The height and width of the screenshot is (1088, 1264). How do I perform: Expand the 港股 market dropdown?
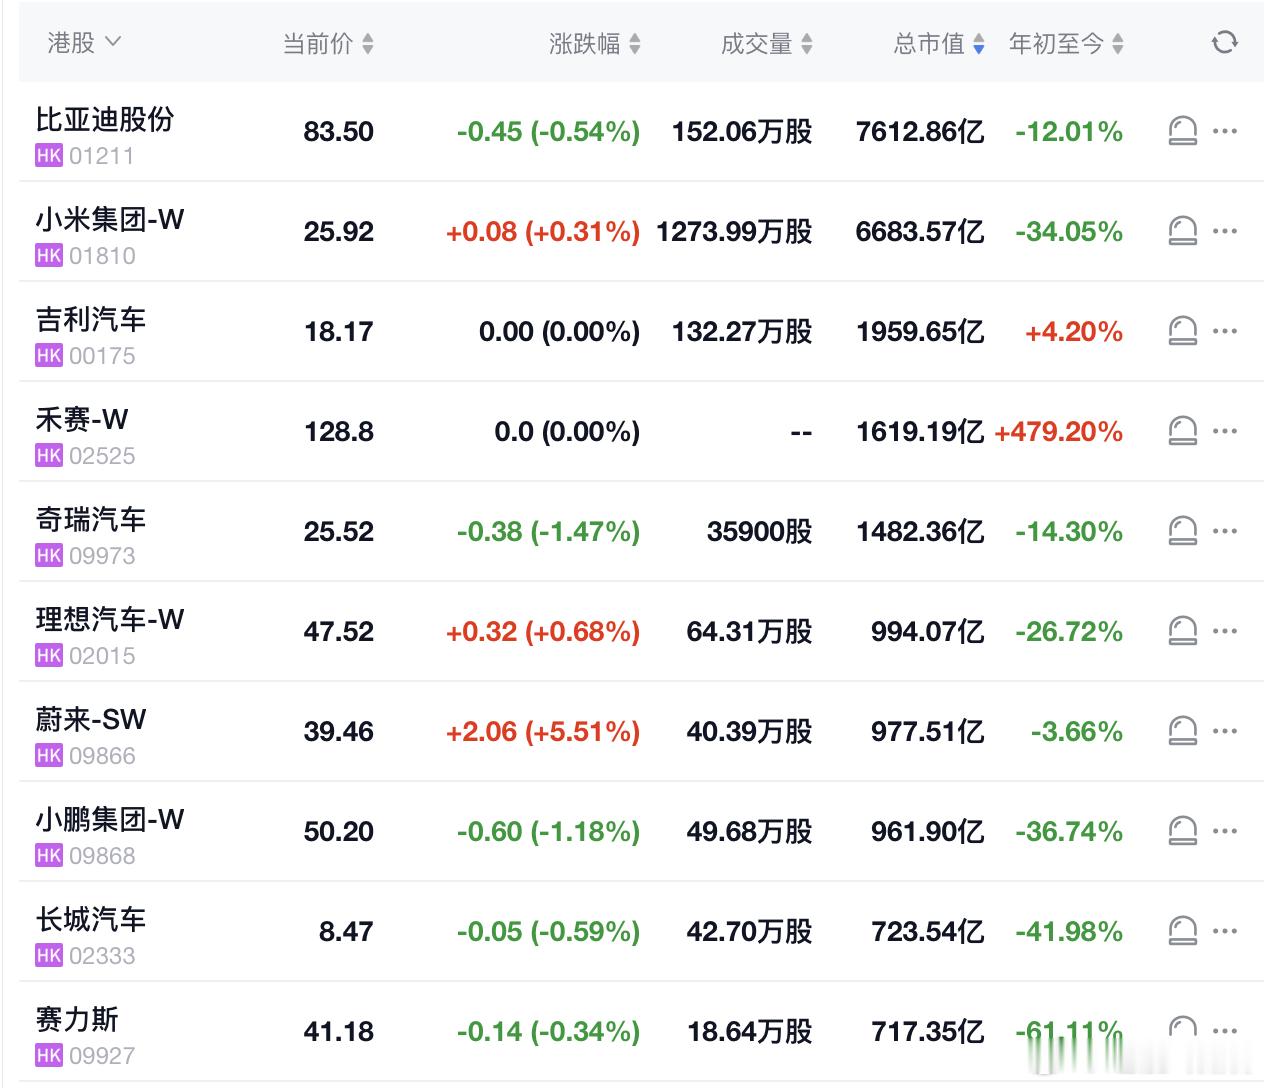(84, 42)
